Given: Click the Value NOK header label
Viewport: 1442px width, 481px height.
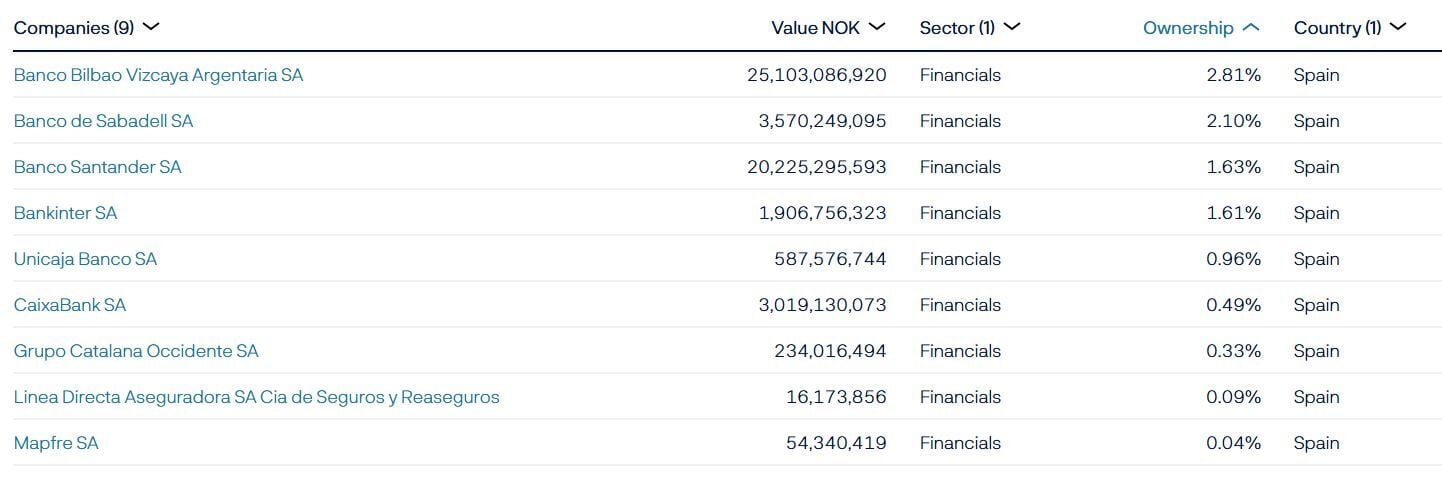Looking at the screenshot, I should tap(815, 28).
